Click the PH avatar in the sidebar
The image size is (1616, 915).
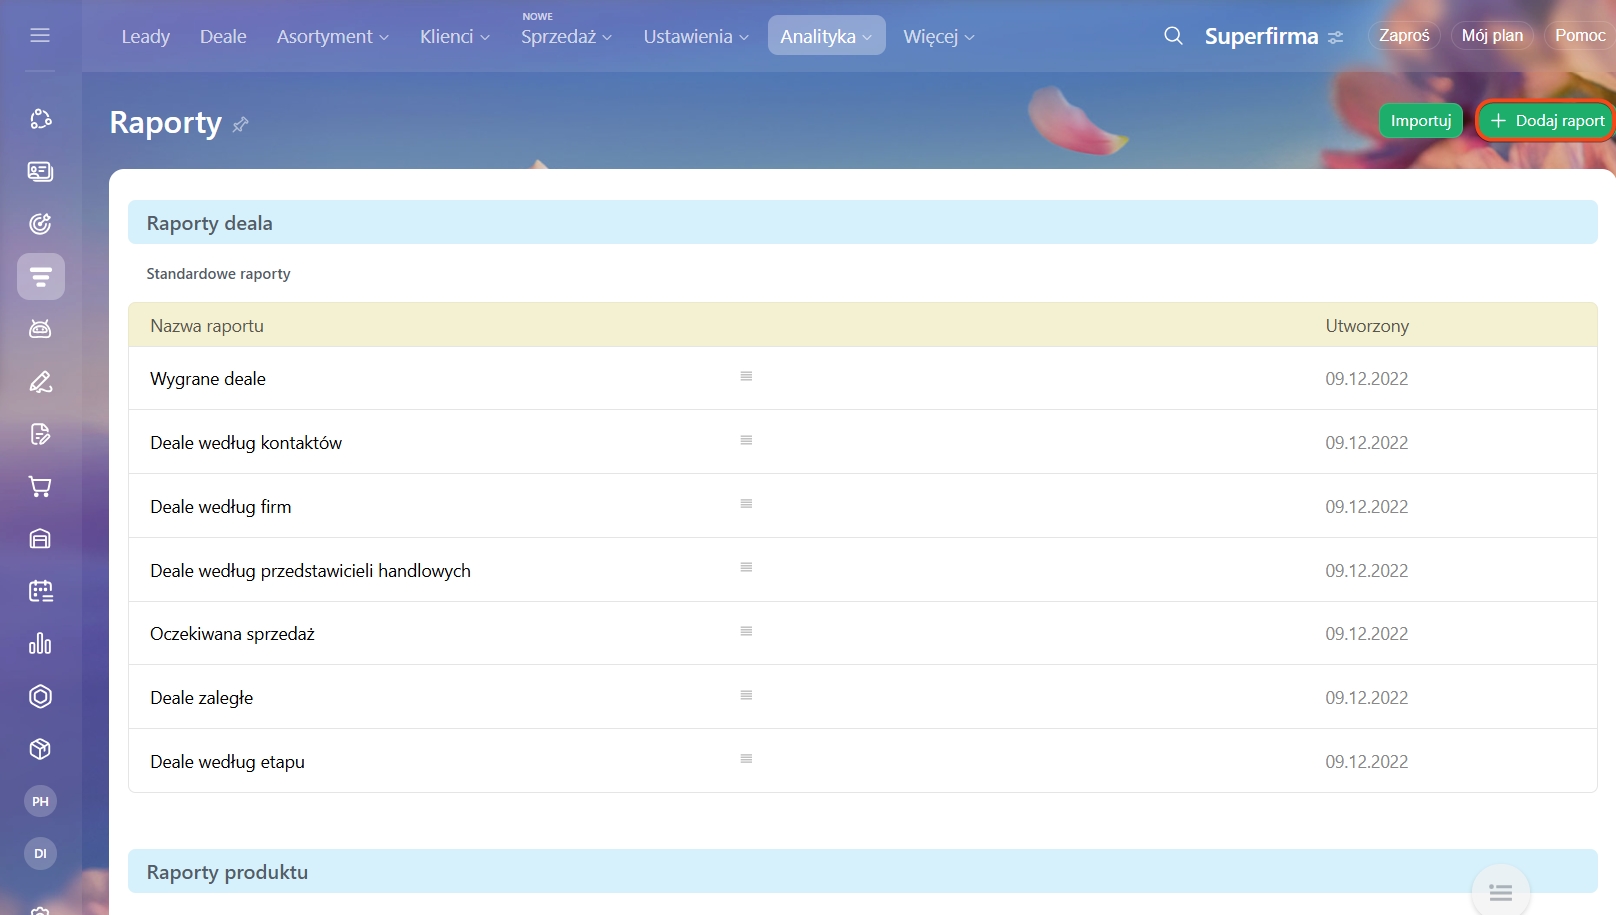[x=40, y=801]
